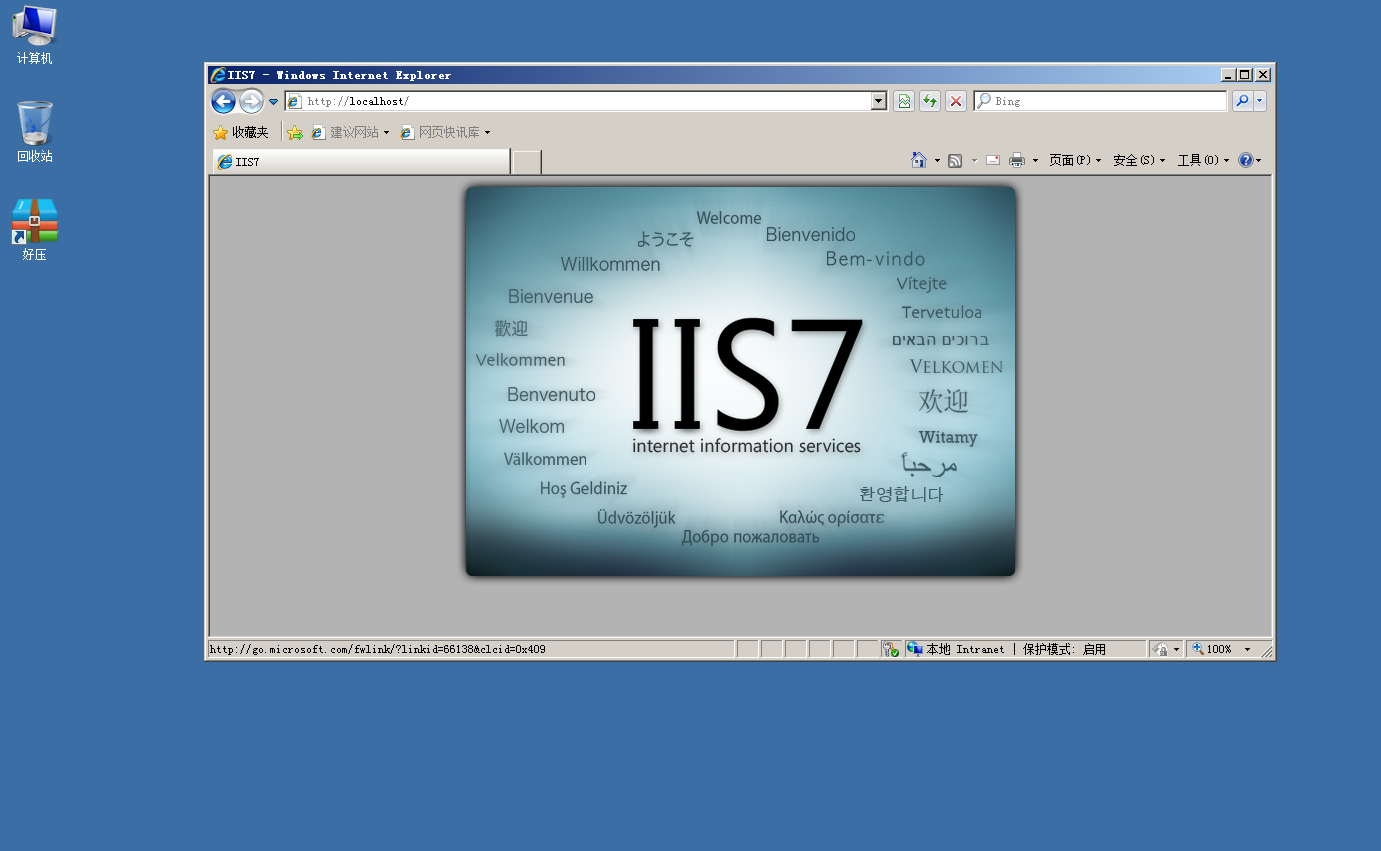Click the Read Mail envelope icon
Viewport: 1381px width, 851px height.
[993, 160]
